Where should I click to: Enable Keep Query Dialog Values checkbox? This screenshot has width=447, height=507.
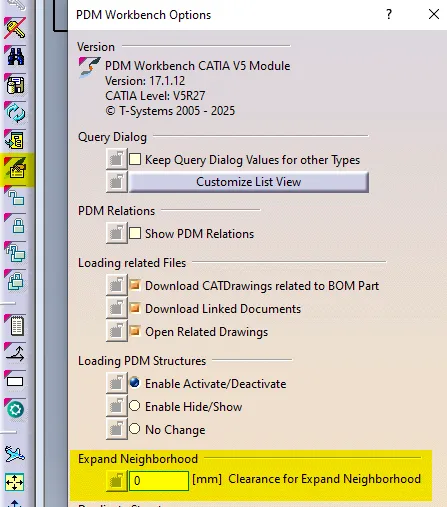coord(135,159)
